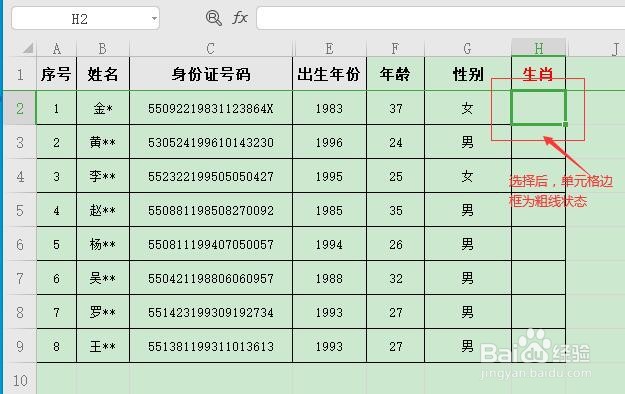
Task: Select column C header
Action: [x=211, y=49]
